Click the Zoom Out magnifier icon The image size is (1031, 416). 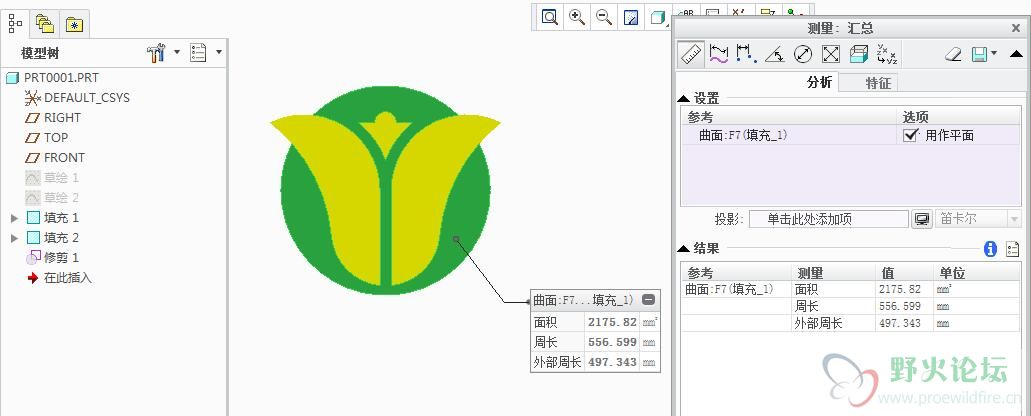(604, 17)
